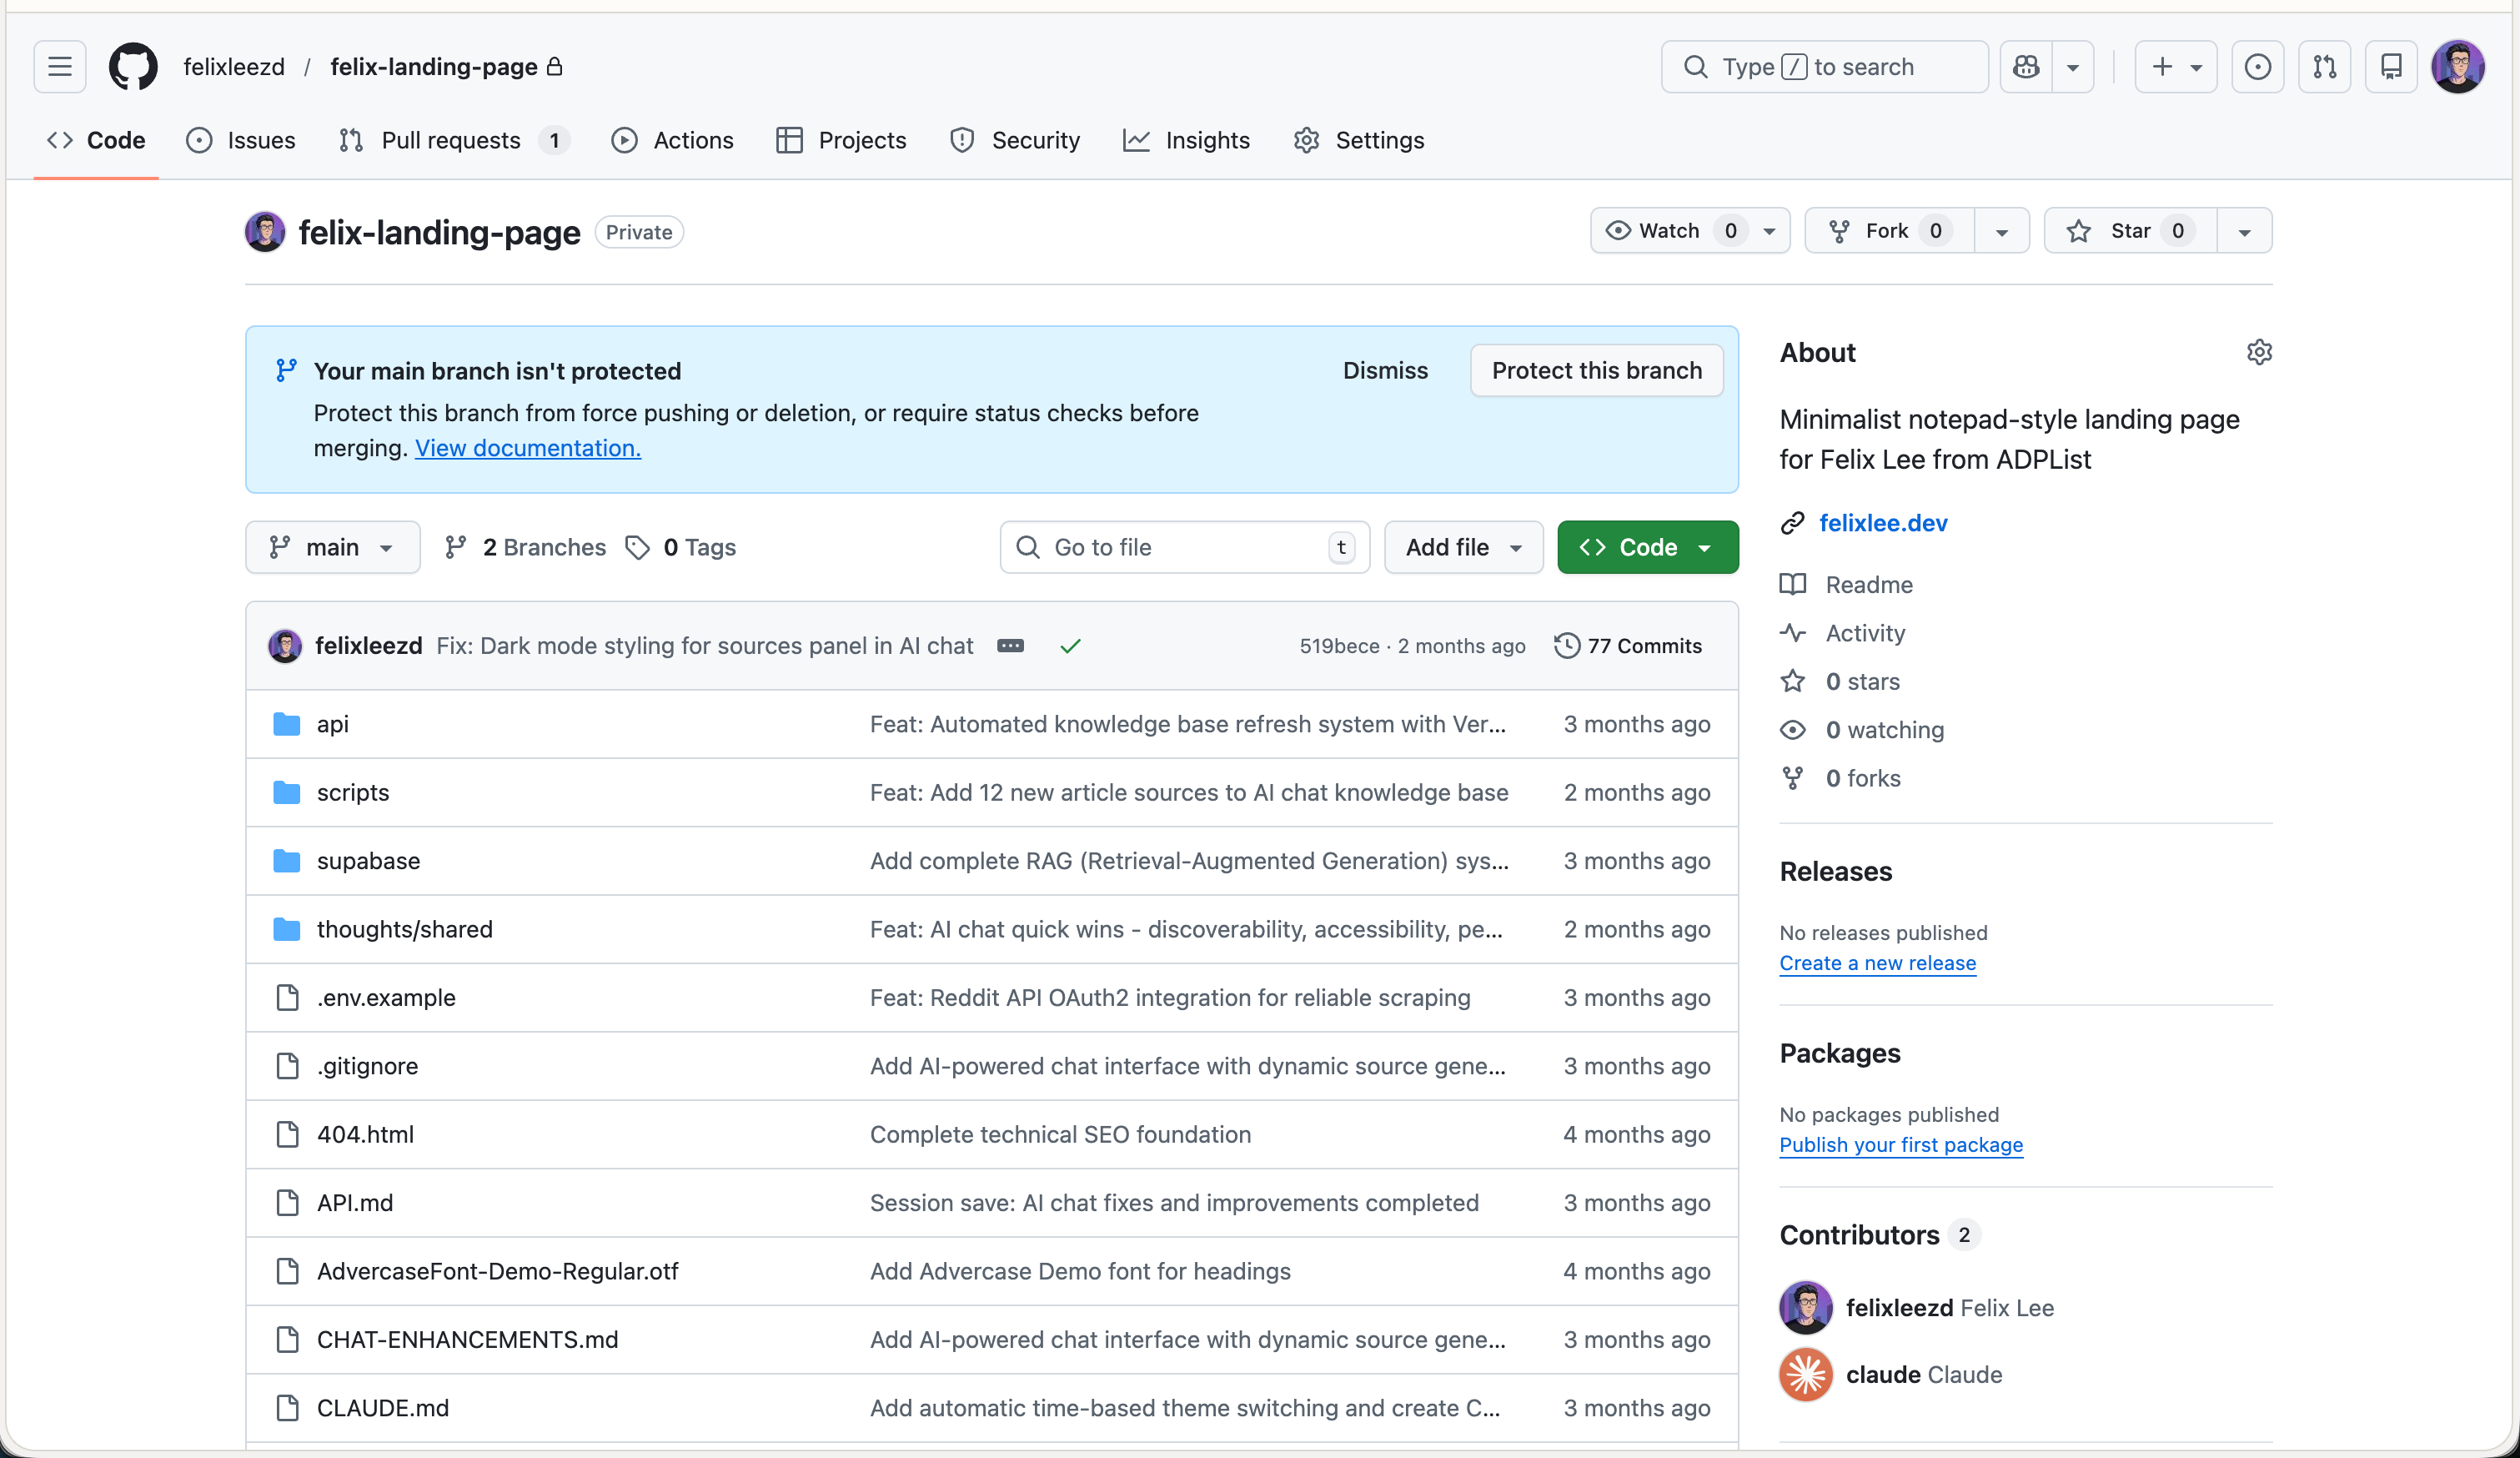The image size is (2520, 1458).
Task: Open the hamburger navigation menu
Action: click(x=60, y=67)
